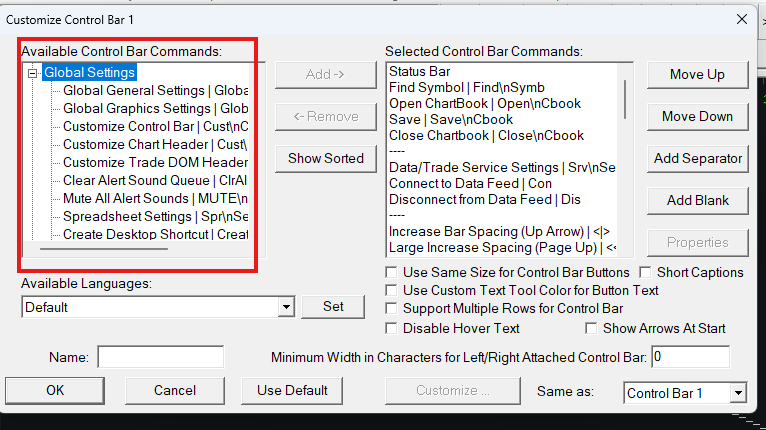Toggle the Short Captions checkbox
766x430 pixels.
click(647, 272)
